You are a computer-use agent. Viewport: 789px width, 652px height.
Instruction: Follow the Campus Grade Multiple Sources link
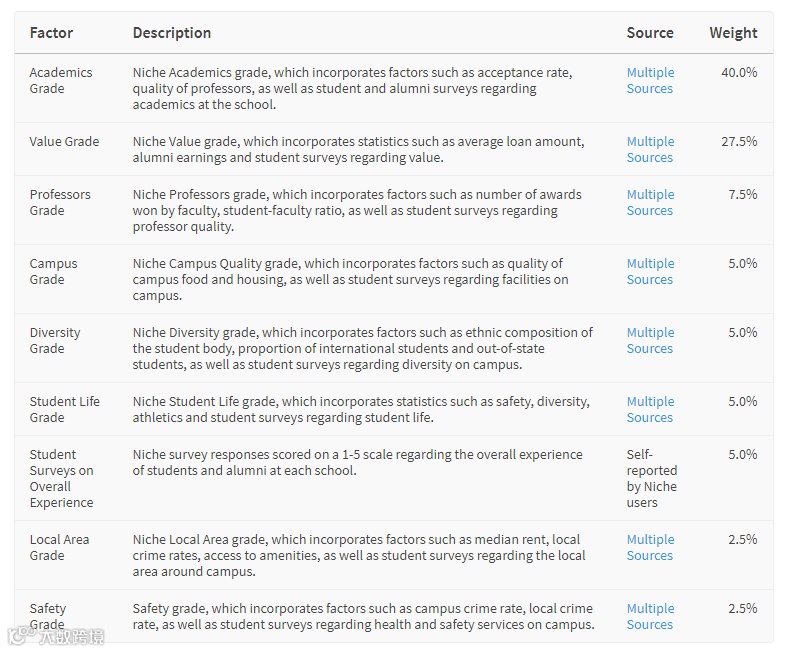click(650, 271)
